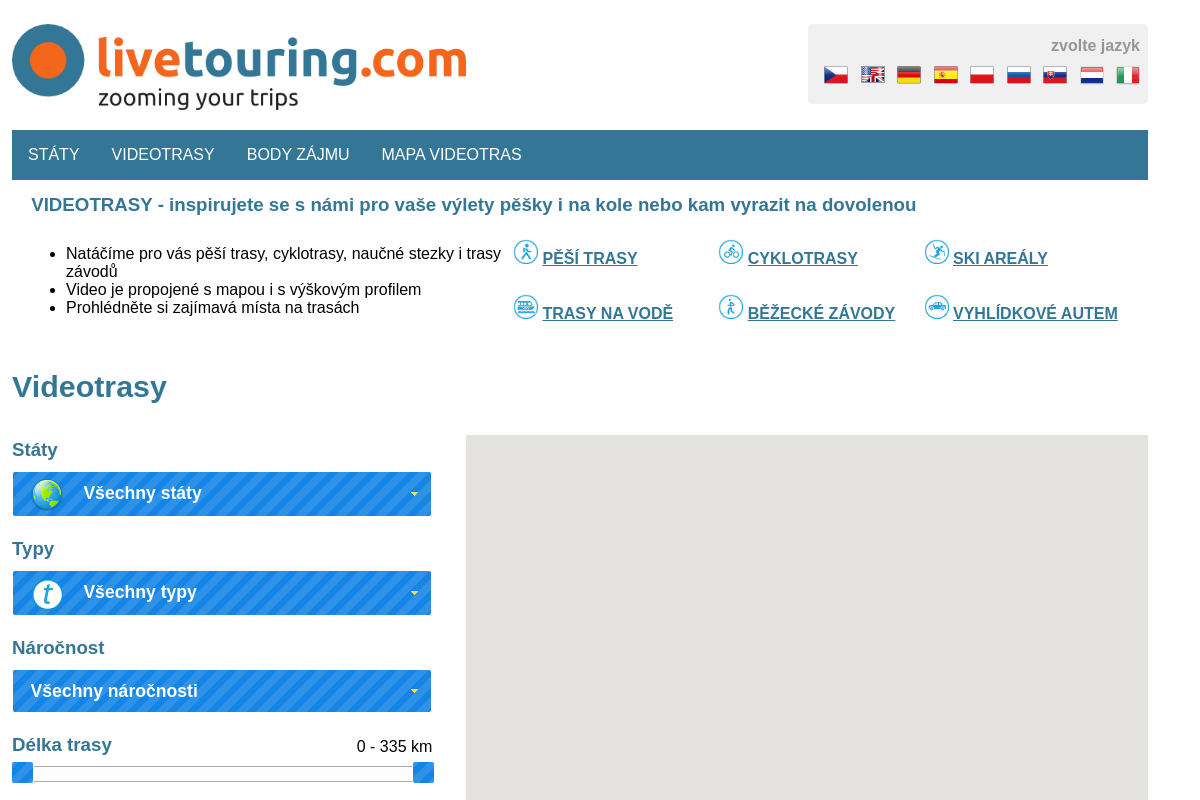This screenshot has width=1200, height=800.
Task: Click the PĚŠÍ TRASY link
Action: click(589, 258)
